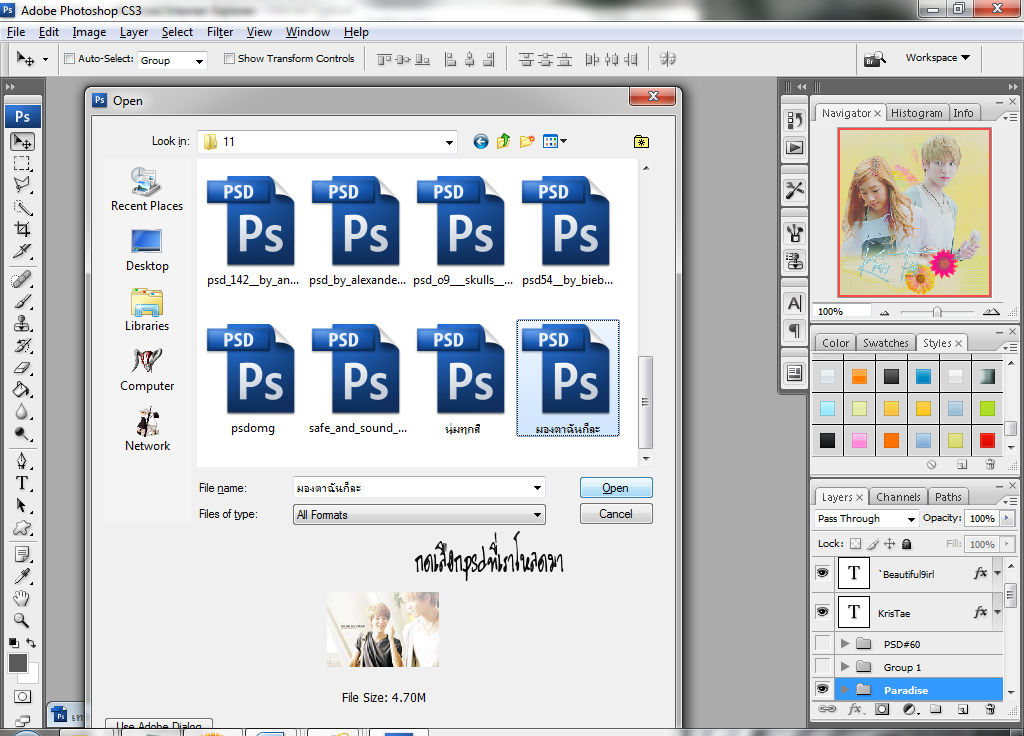Expand the Group 1 layer group

click(x=845, y=667)
